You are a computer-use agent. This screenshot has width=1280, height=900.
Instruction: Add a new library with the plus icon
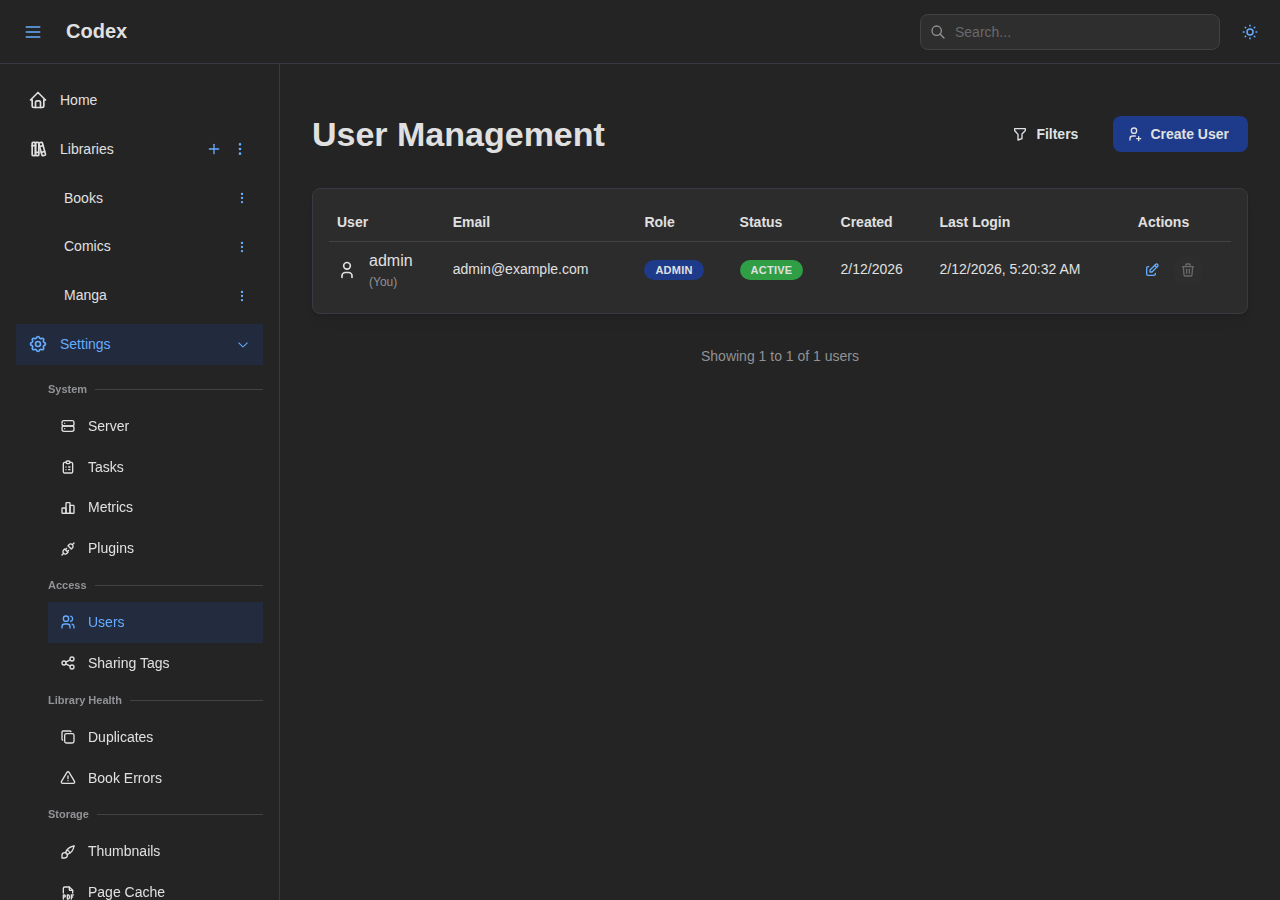pos(214,149)
